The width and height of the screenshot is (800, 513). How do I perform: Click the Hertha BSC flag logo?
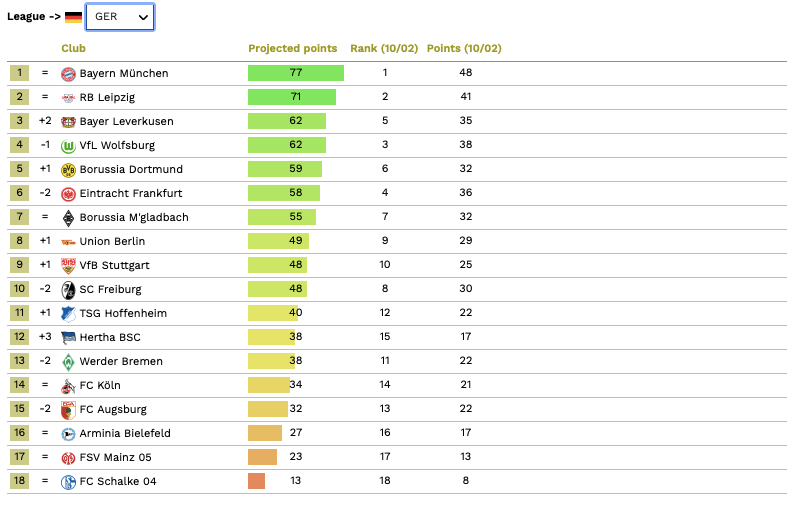pyautogui.click(x=68, y=337)
